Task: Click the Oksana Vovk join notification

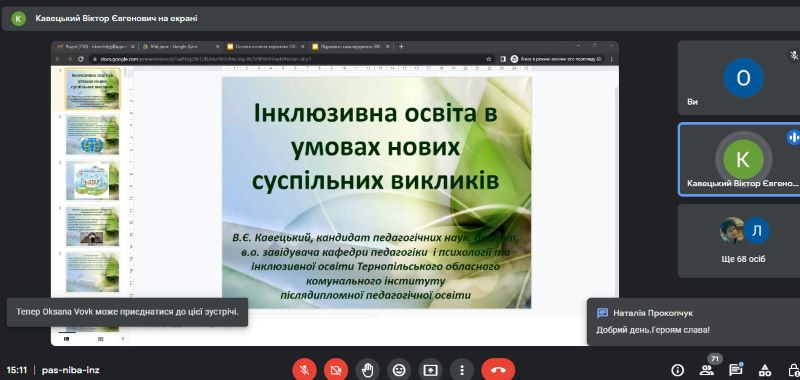Action: point(127,311)
